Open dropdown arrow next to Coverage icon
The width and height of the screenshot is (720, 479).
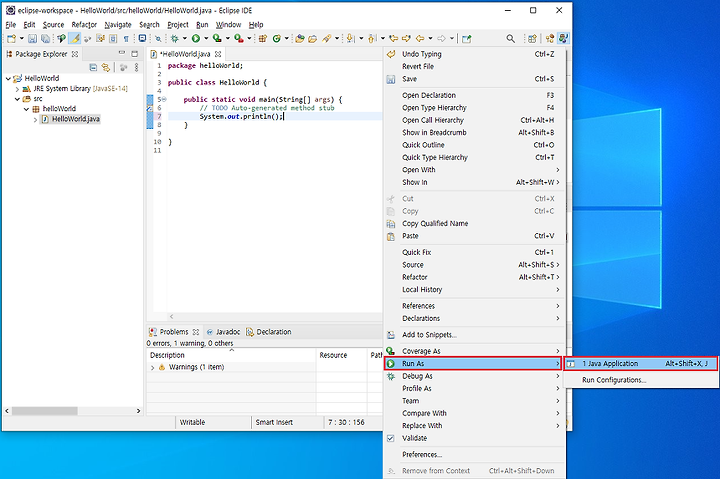[x=227, y=39]
